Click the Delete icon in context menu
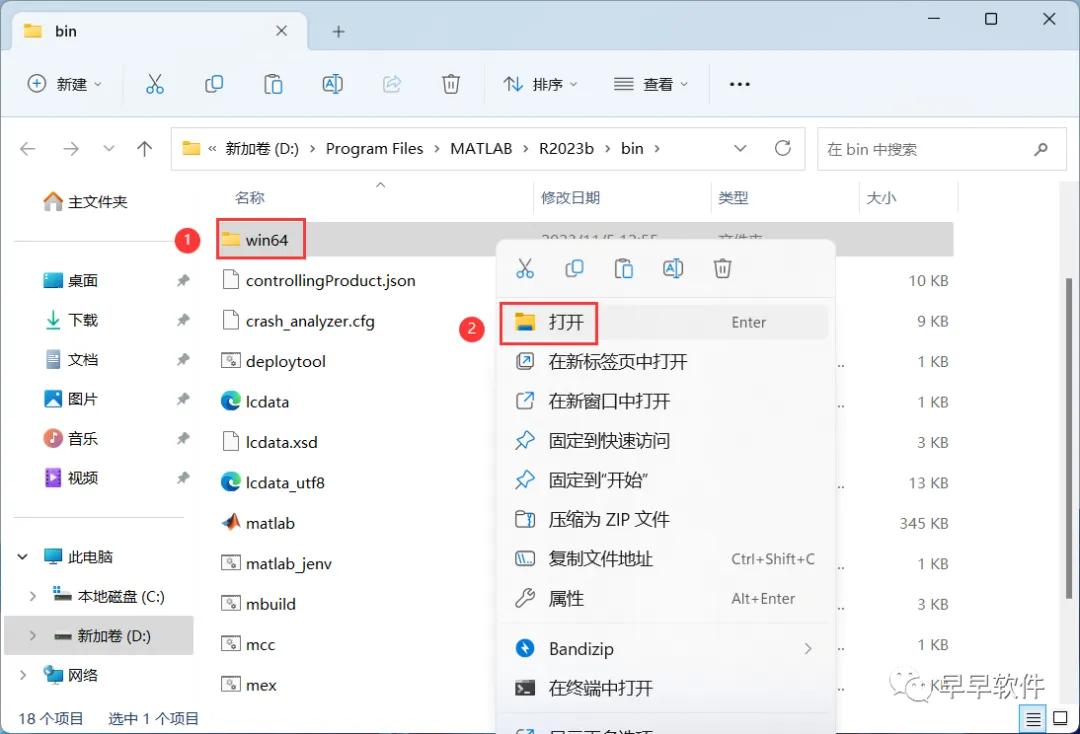 click(x=722, y=268)
